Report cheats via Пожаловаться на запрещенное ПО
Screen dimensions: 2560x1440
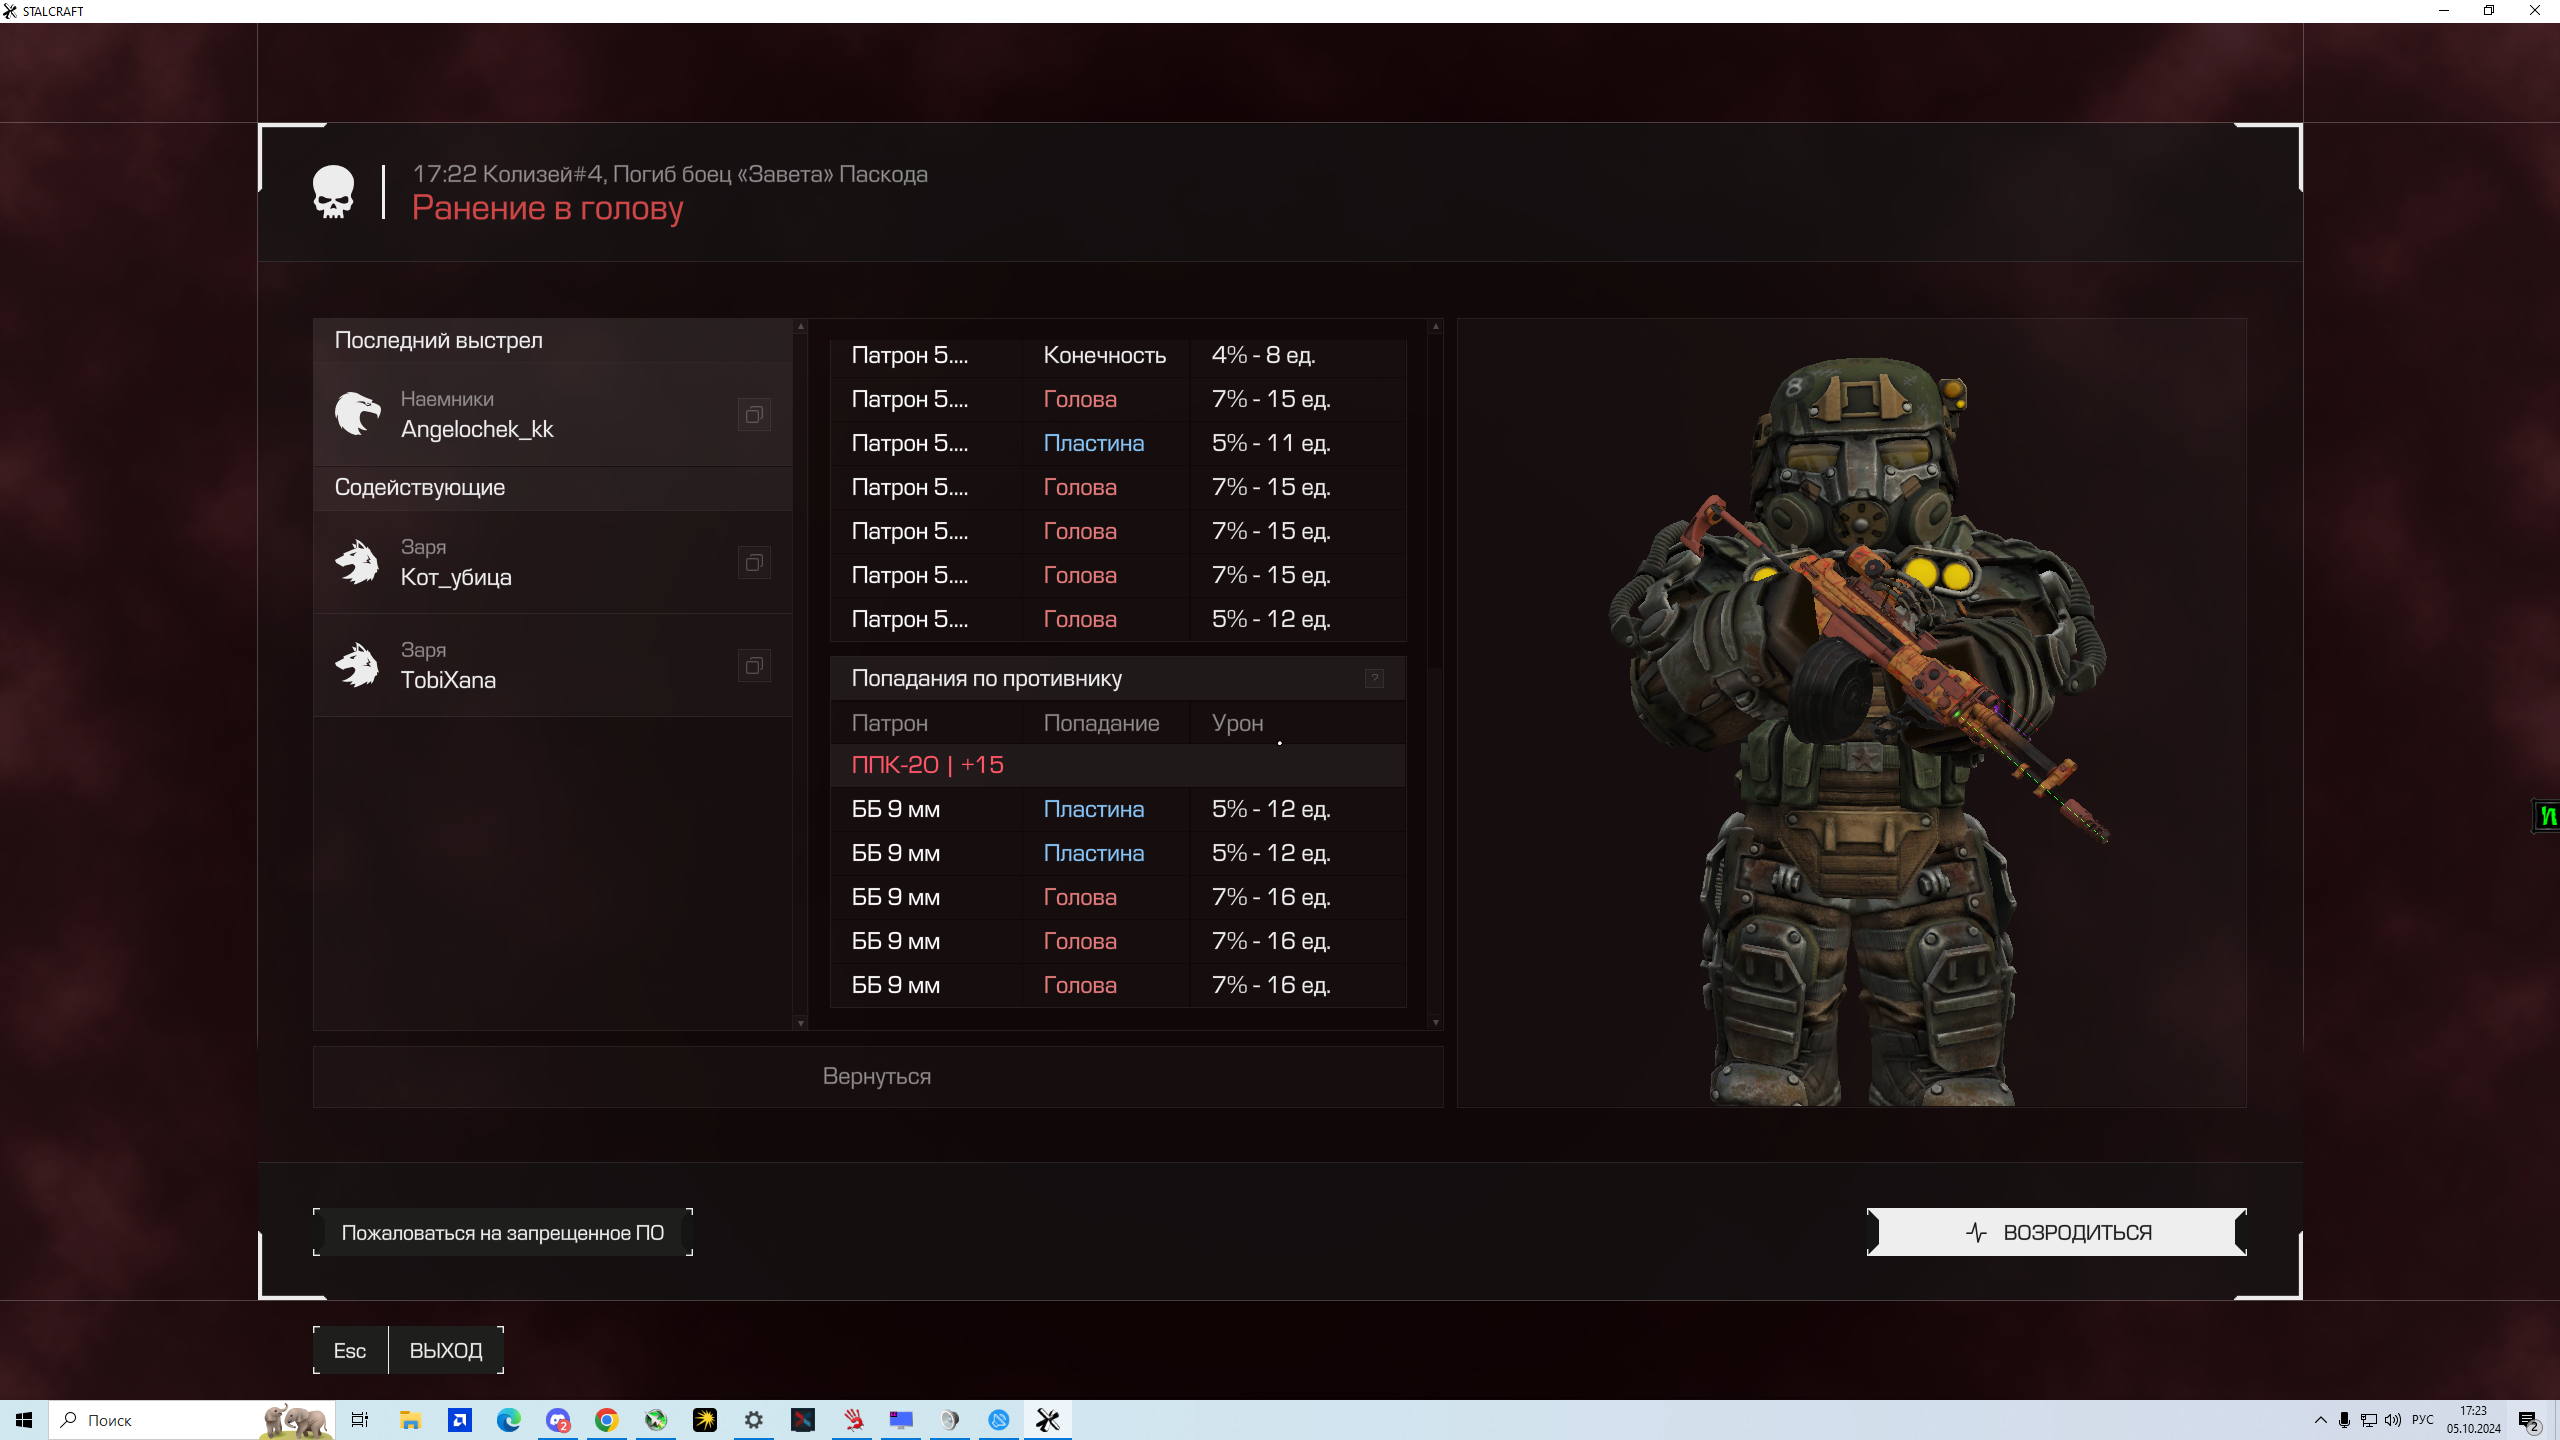(503, 1232)
